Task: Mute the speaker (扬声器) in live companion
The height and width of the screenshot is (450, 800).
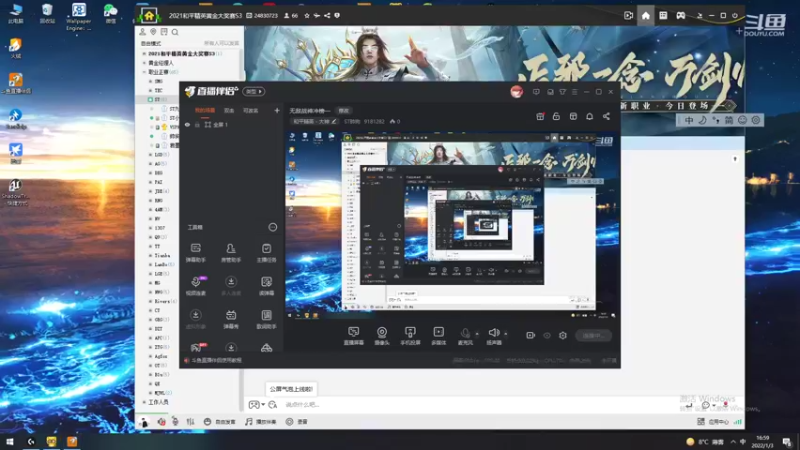Action: click(x=493, y=336)
